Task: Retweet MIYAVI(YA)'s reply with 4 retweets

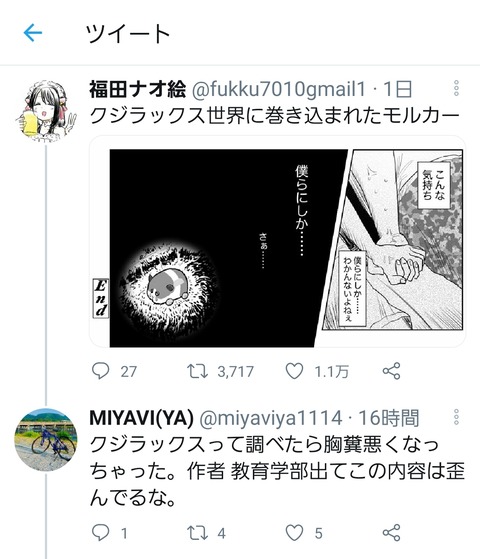Action: click(198, 533)
